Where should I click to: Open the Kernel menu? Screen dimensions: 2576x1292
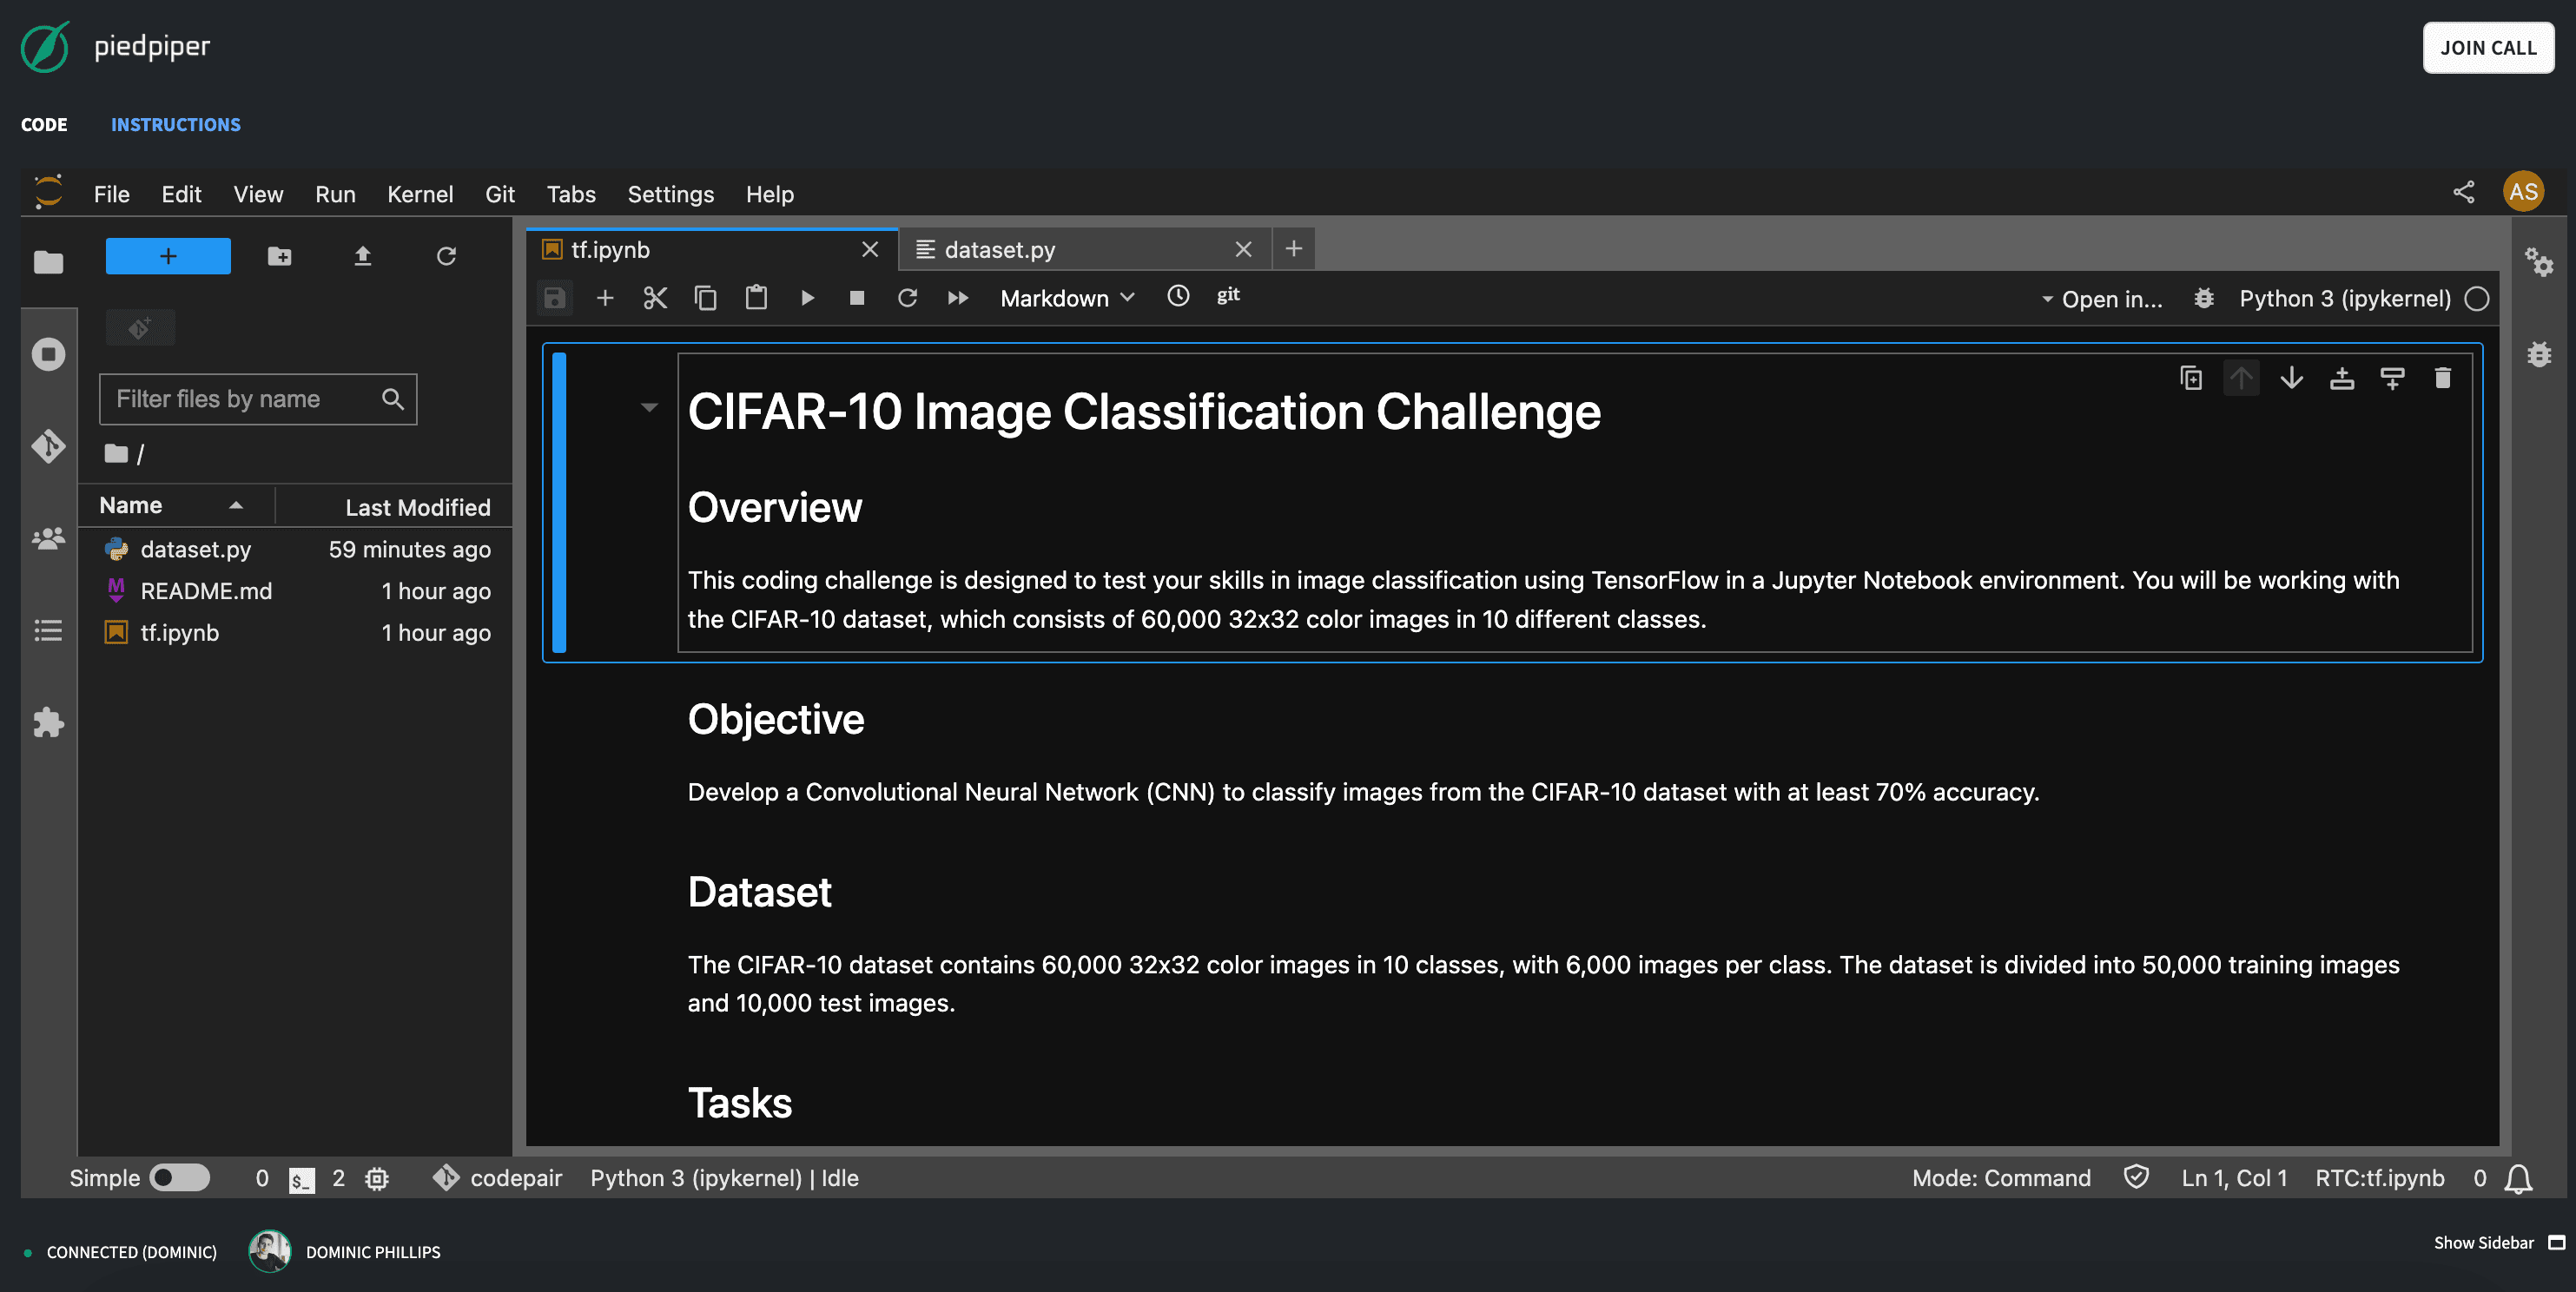[420, 193]
